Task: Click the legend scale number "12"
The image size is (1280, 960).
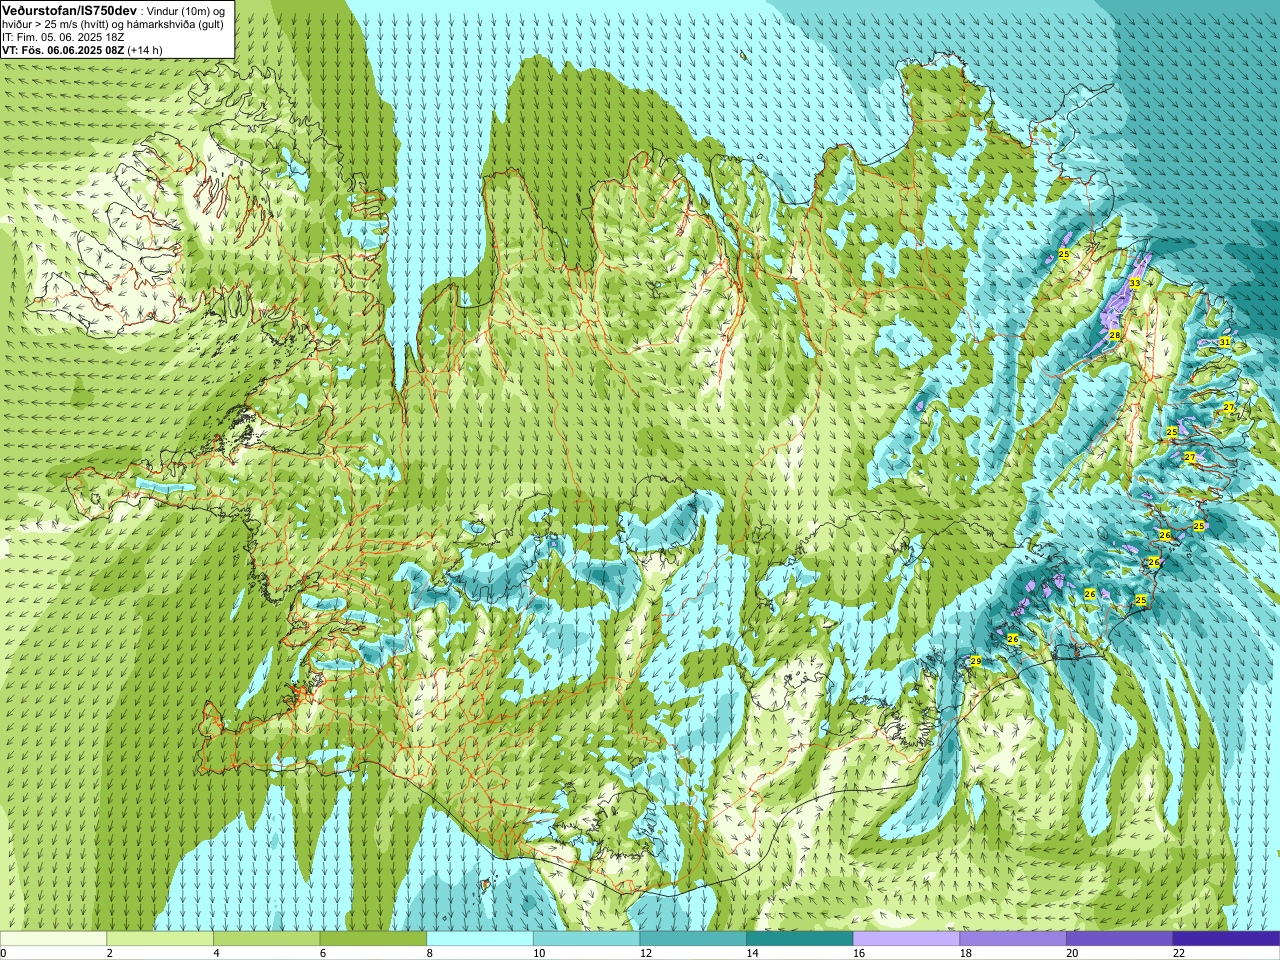Action: tap(646, 953)
